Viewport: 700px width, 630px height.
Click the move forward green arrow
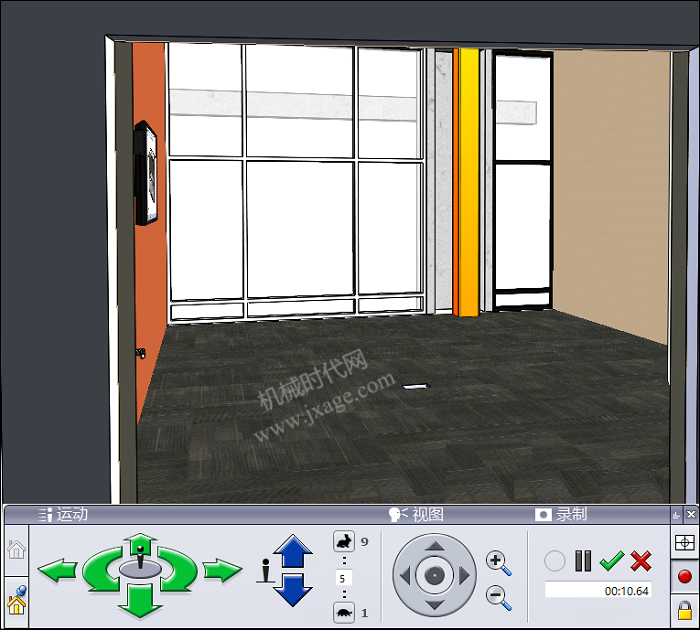[140, 543]
